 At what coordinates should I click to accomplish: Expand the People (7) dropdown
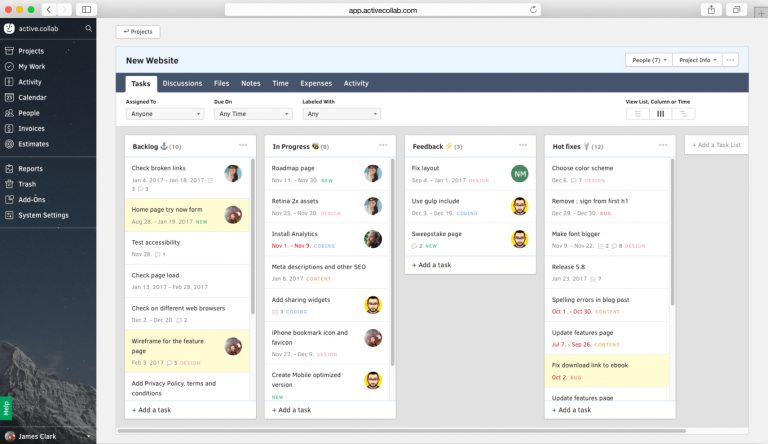click(648, 60)
